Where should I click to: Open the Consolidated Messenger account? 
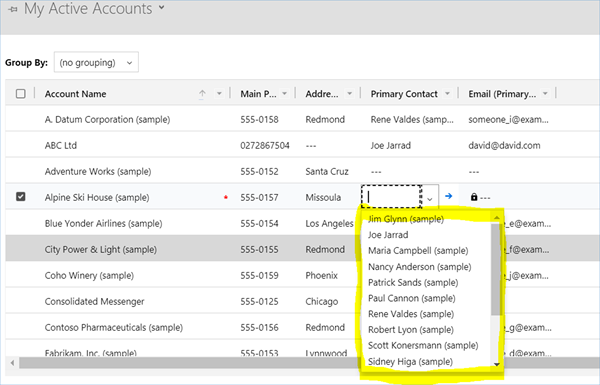coord(95,302)
